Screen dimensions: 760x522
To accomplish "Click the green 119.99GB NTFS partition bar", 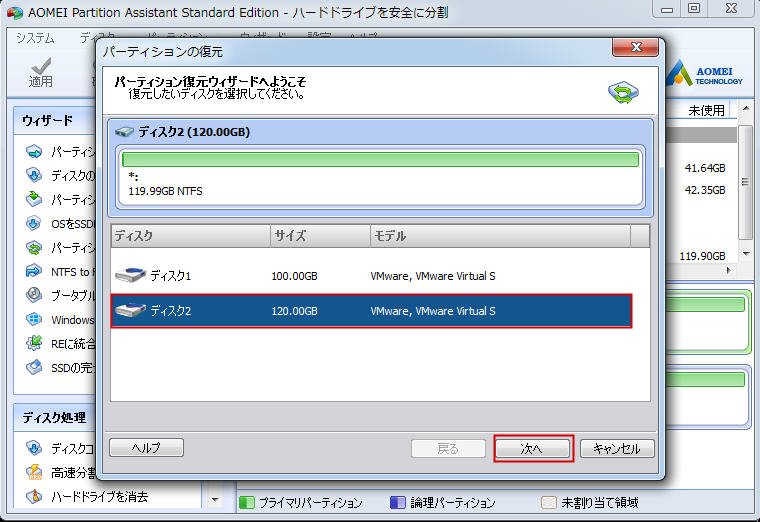I will 380,159.
